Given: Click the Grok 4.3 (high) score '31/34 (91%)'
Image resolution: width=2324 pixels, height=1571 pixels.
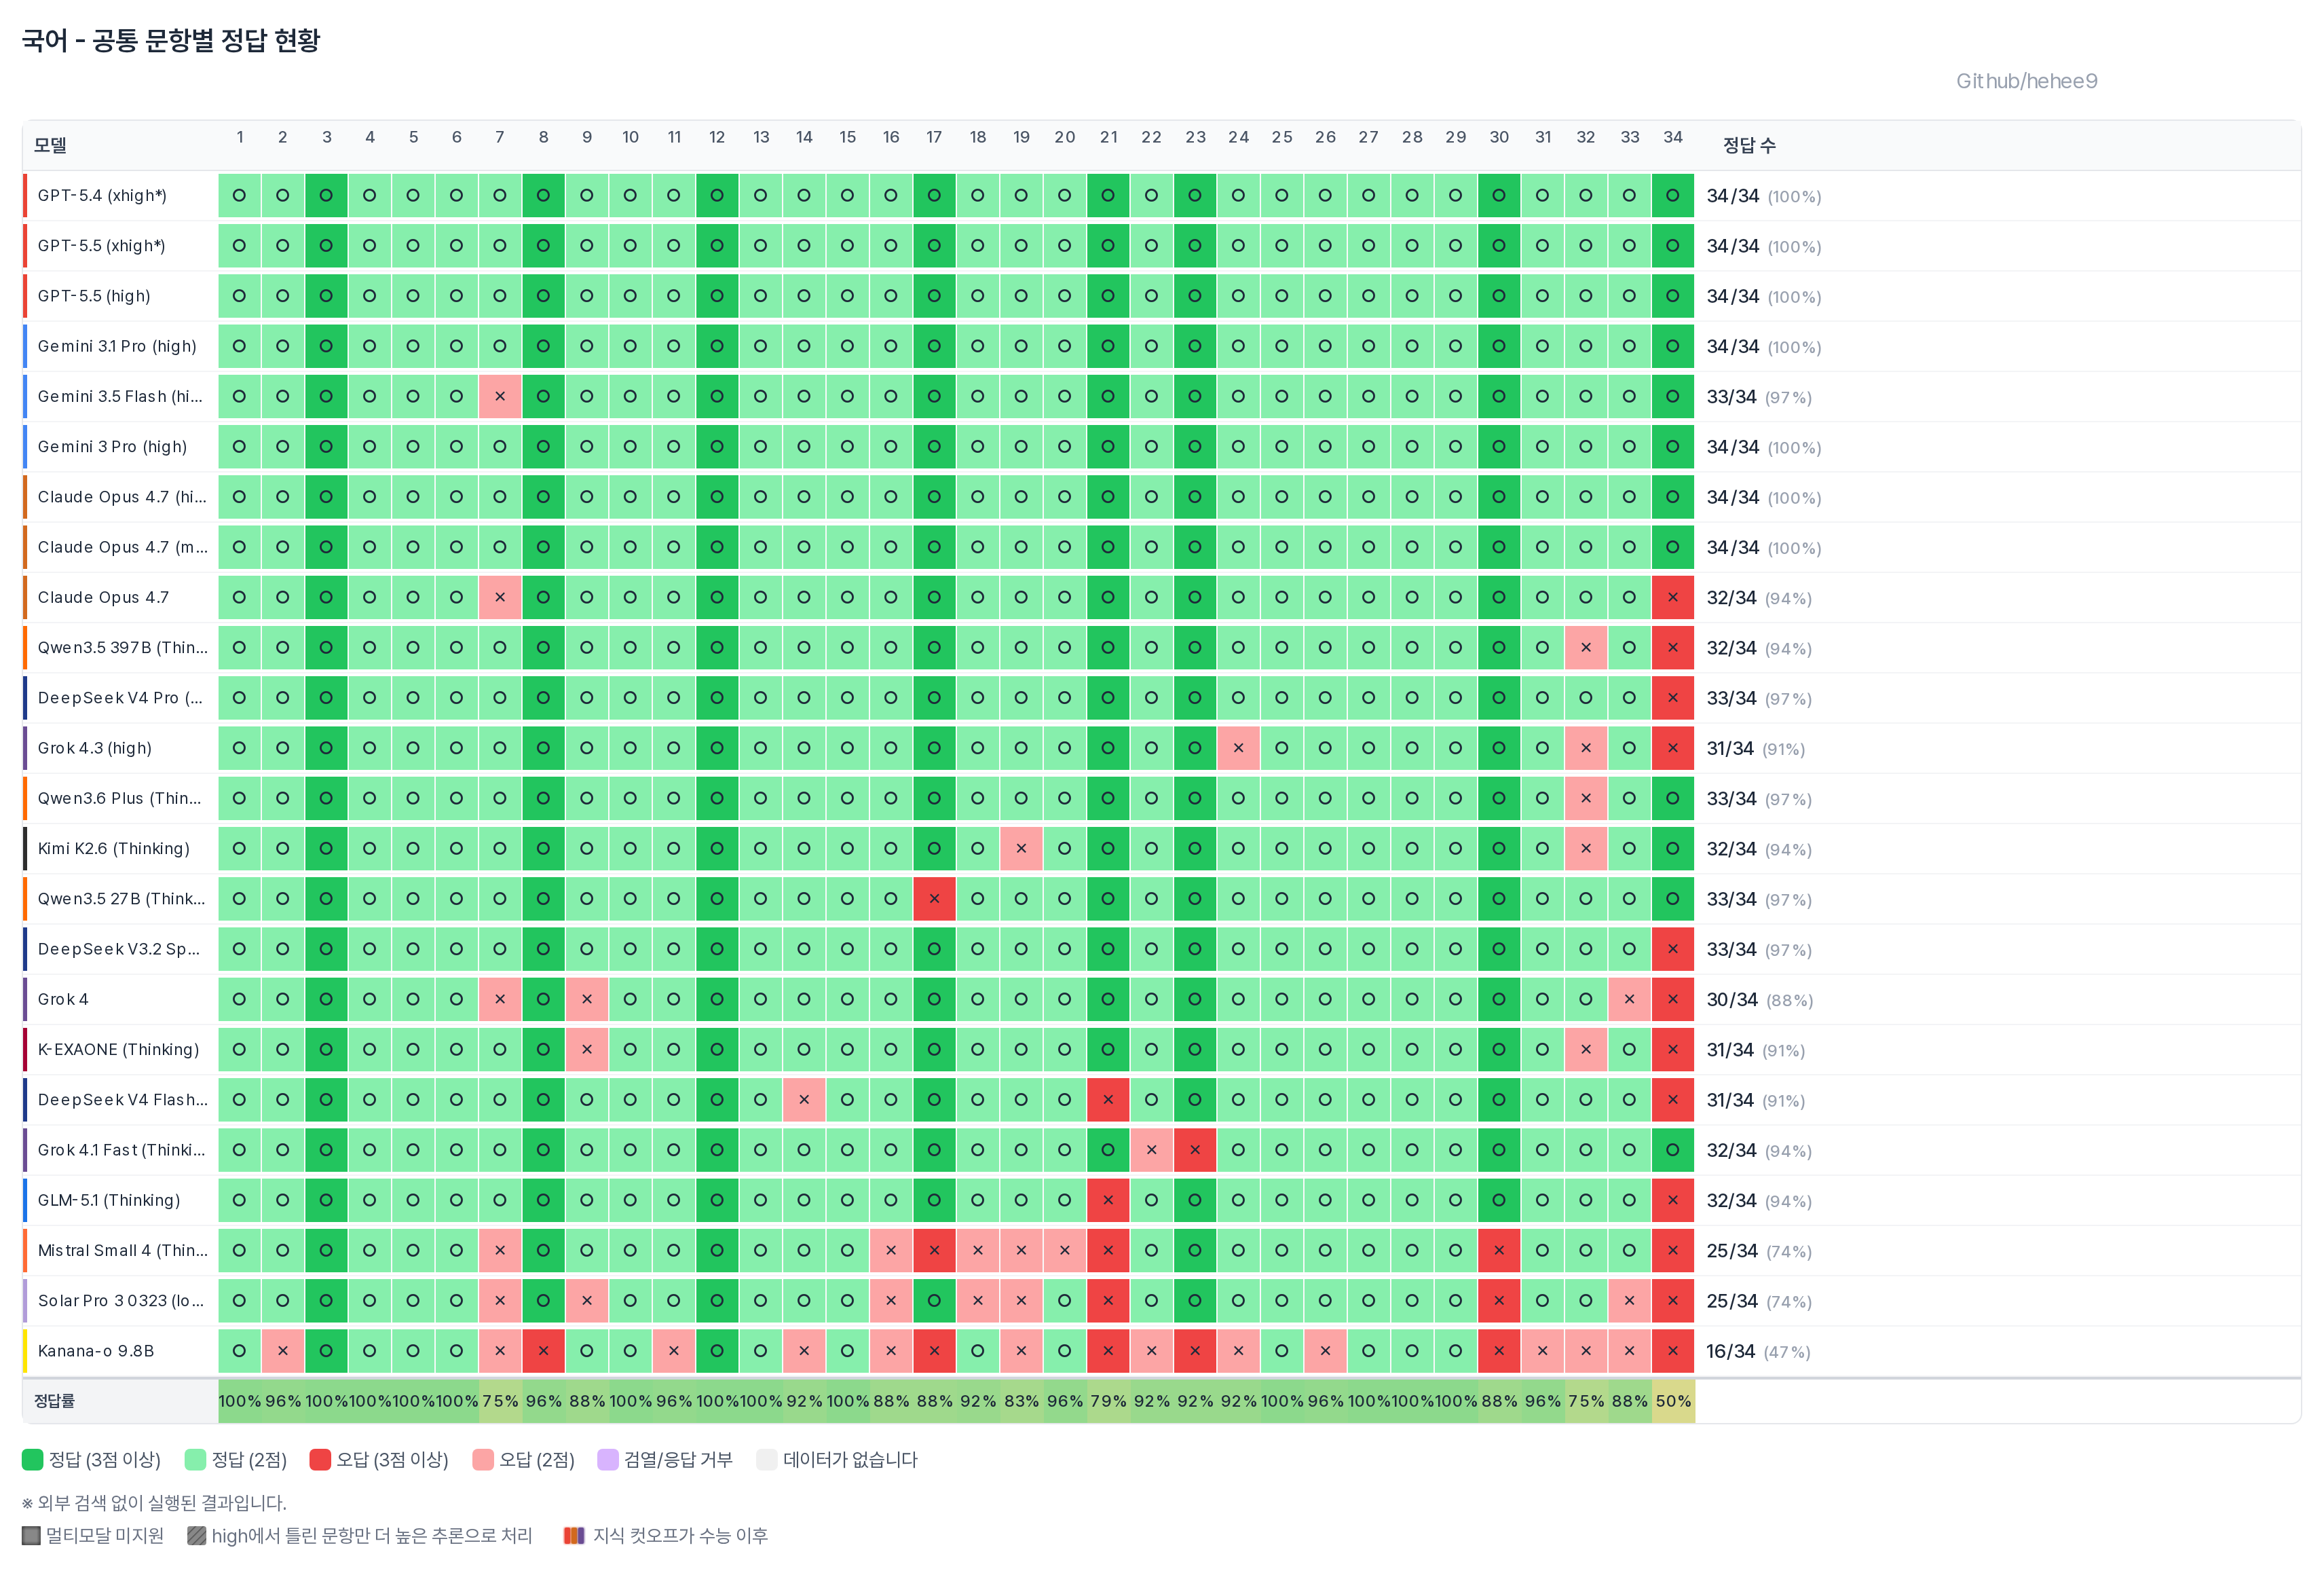Looking at the screenshot, I should (1755, 748).
